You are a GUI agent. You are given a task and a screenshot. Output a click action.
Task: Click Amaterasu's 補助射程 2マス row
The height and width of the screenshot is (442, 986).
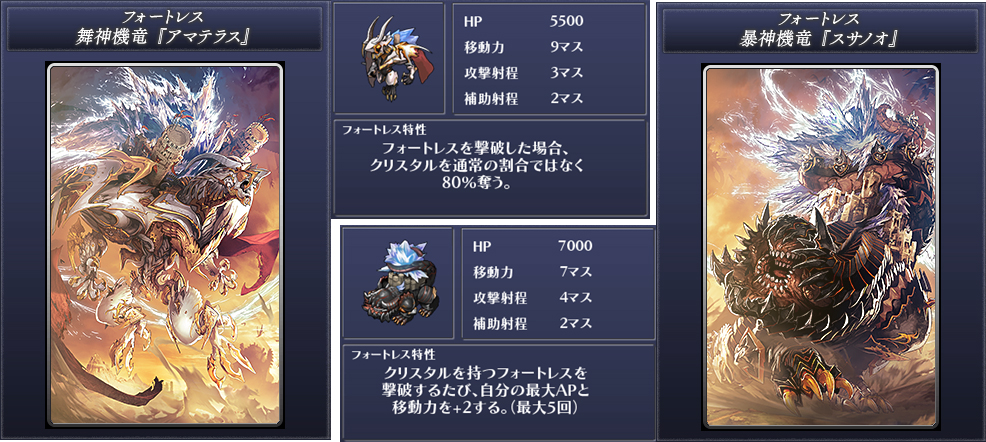point(523,98)
